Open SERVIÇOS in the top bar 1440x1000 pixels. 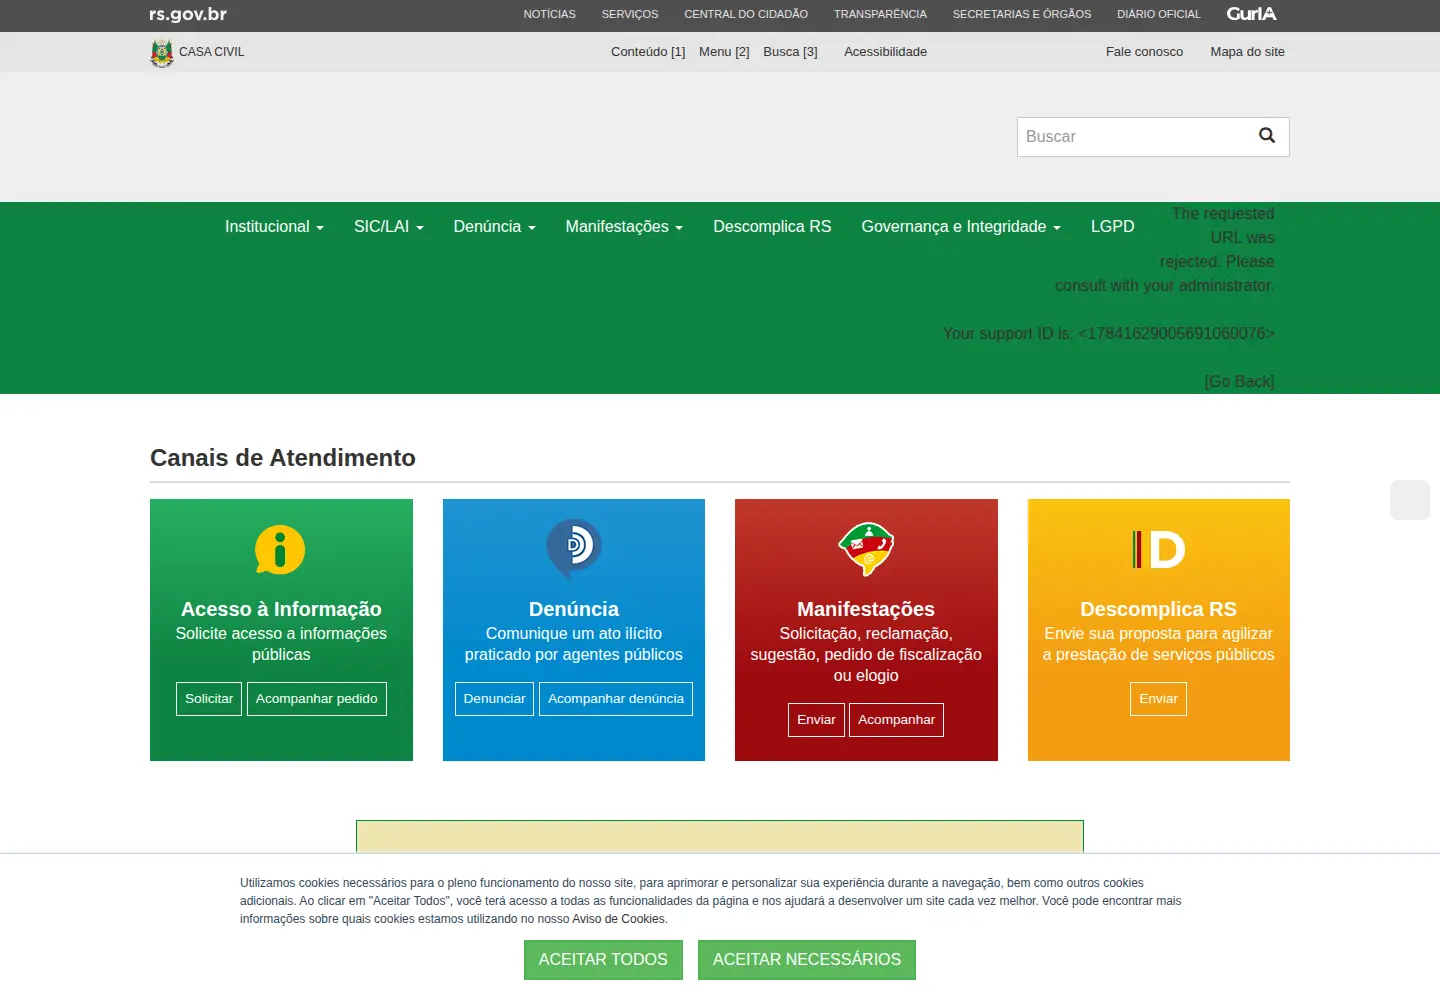pyautogui.click(x=630, y=14)
